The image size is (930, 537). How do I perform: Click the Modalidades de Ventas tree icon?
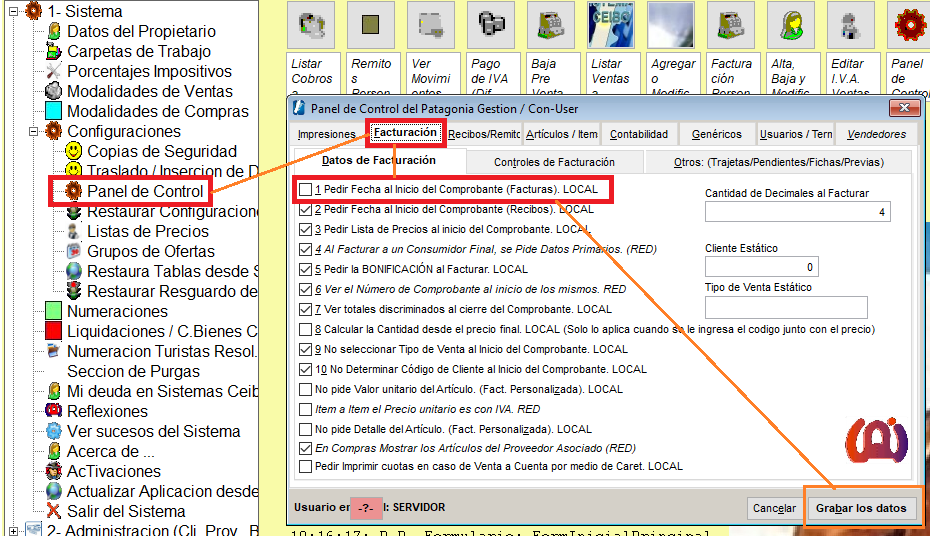(x=54, y=91)
